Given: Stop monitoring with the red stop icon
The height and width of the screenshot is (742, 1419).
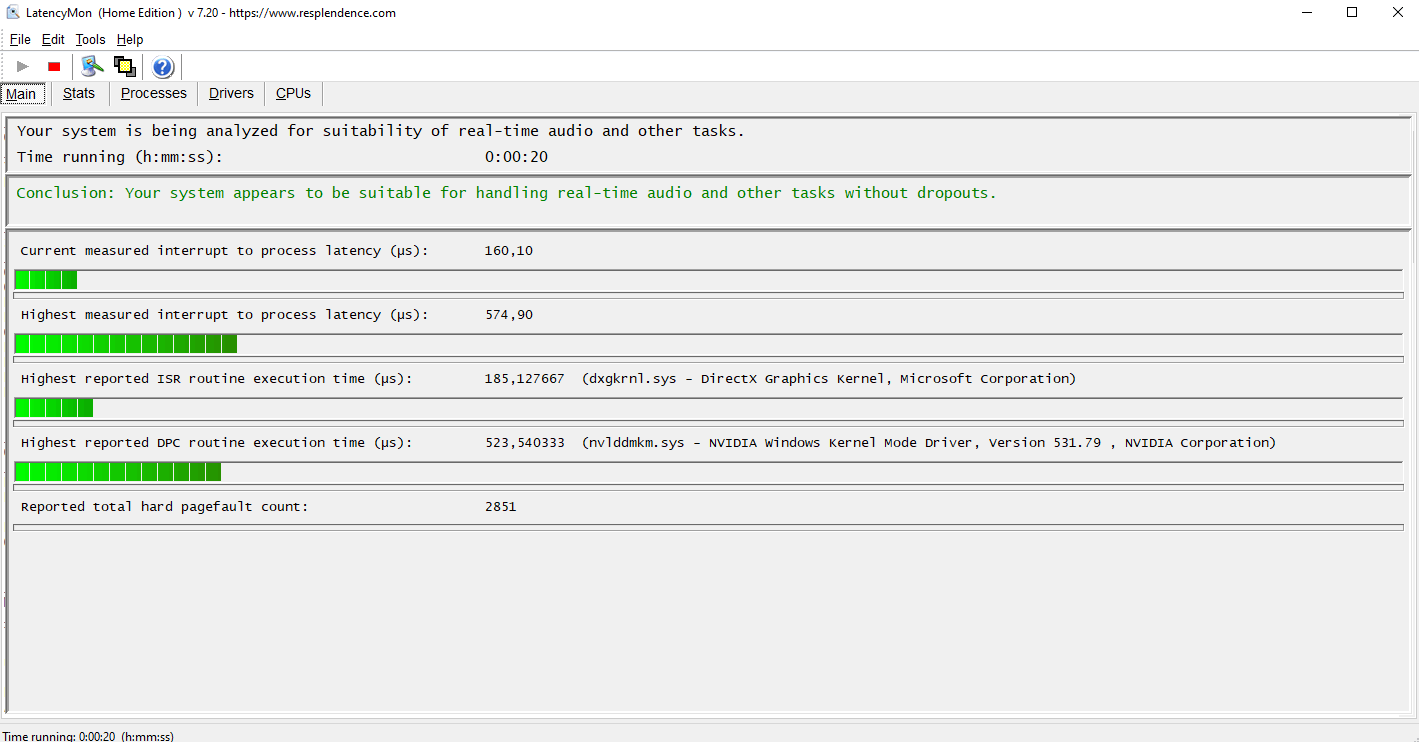Looking at the screenshot, I should coord(54,67).
